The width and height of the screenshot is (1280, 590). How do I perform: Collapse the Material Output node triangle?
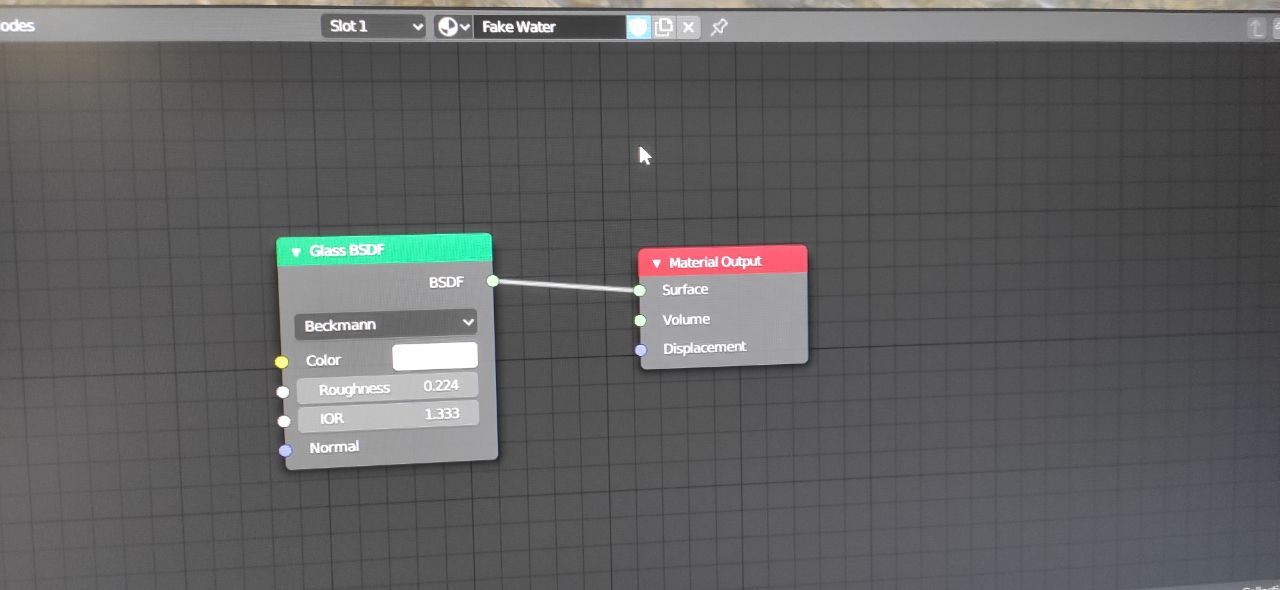(x=656, y=263)
